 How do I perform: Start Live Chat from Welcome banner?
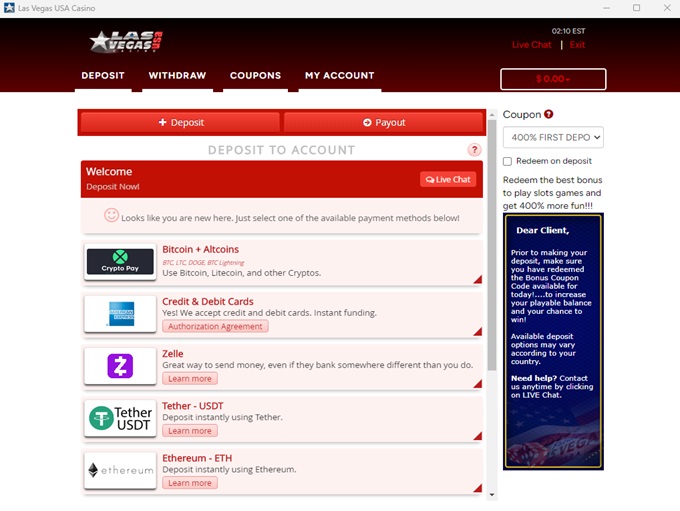[x=448, y=180]
